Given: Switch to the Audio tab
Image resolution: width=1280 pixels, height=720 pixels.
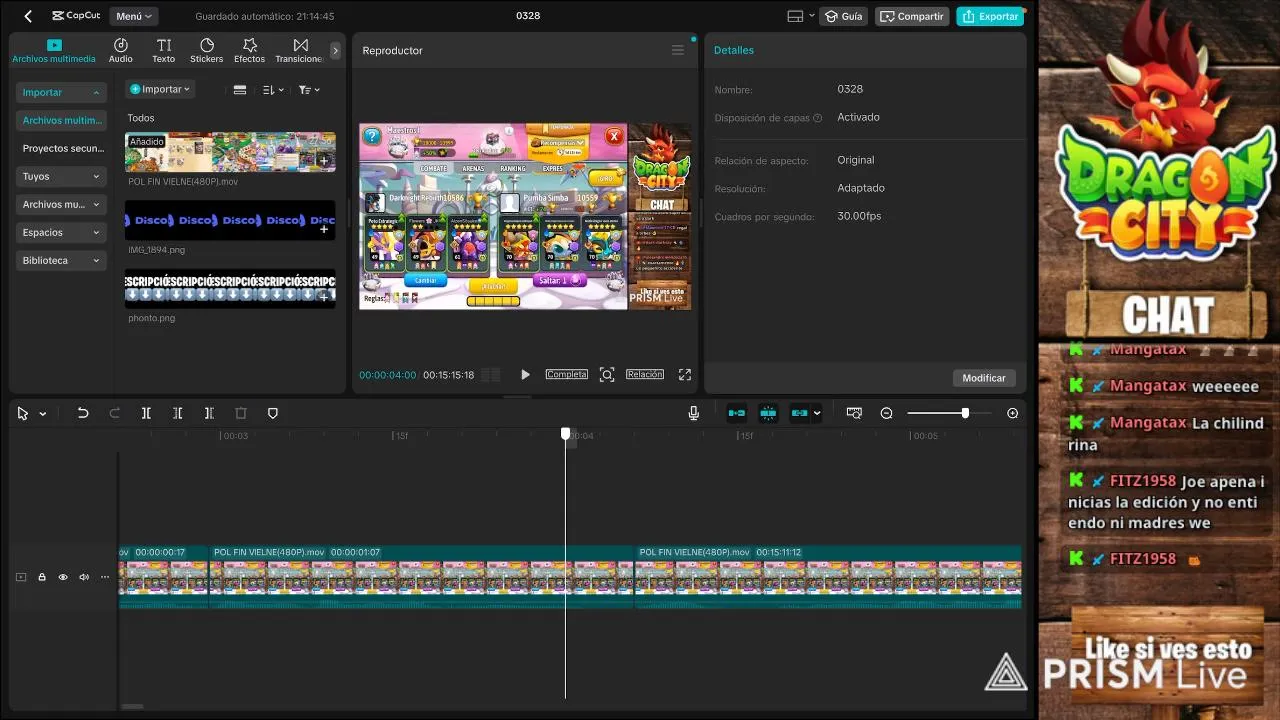Looking at the screenshot, I should (x=121, y=51).
